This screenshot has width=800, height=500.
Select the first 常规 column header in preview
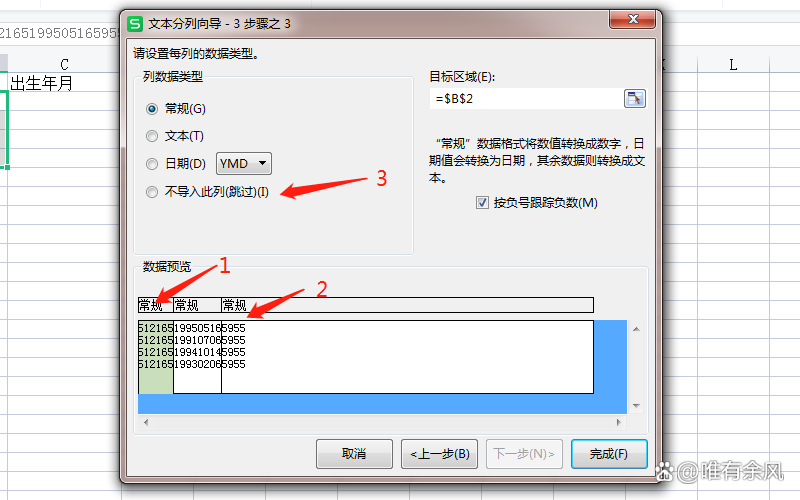click(156, 305)
